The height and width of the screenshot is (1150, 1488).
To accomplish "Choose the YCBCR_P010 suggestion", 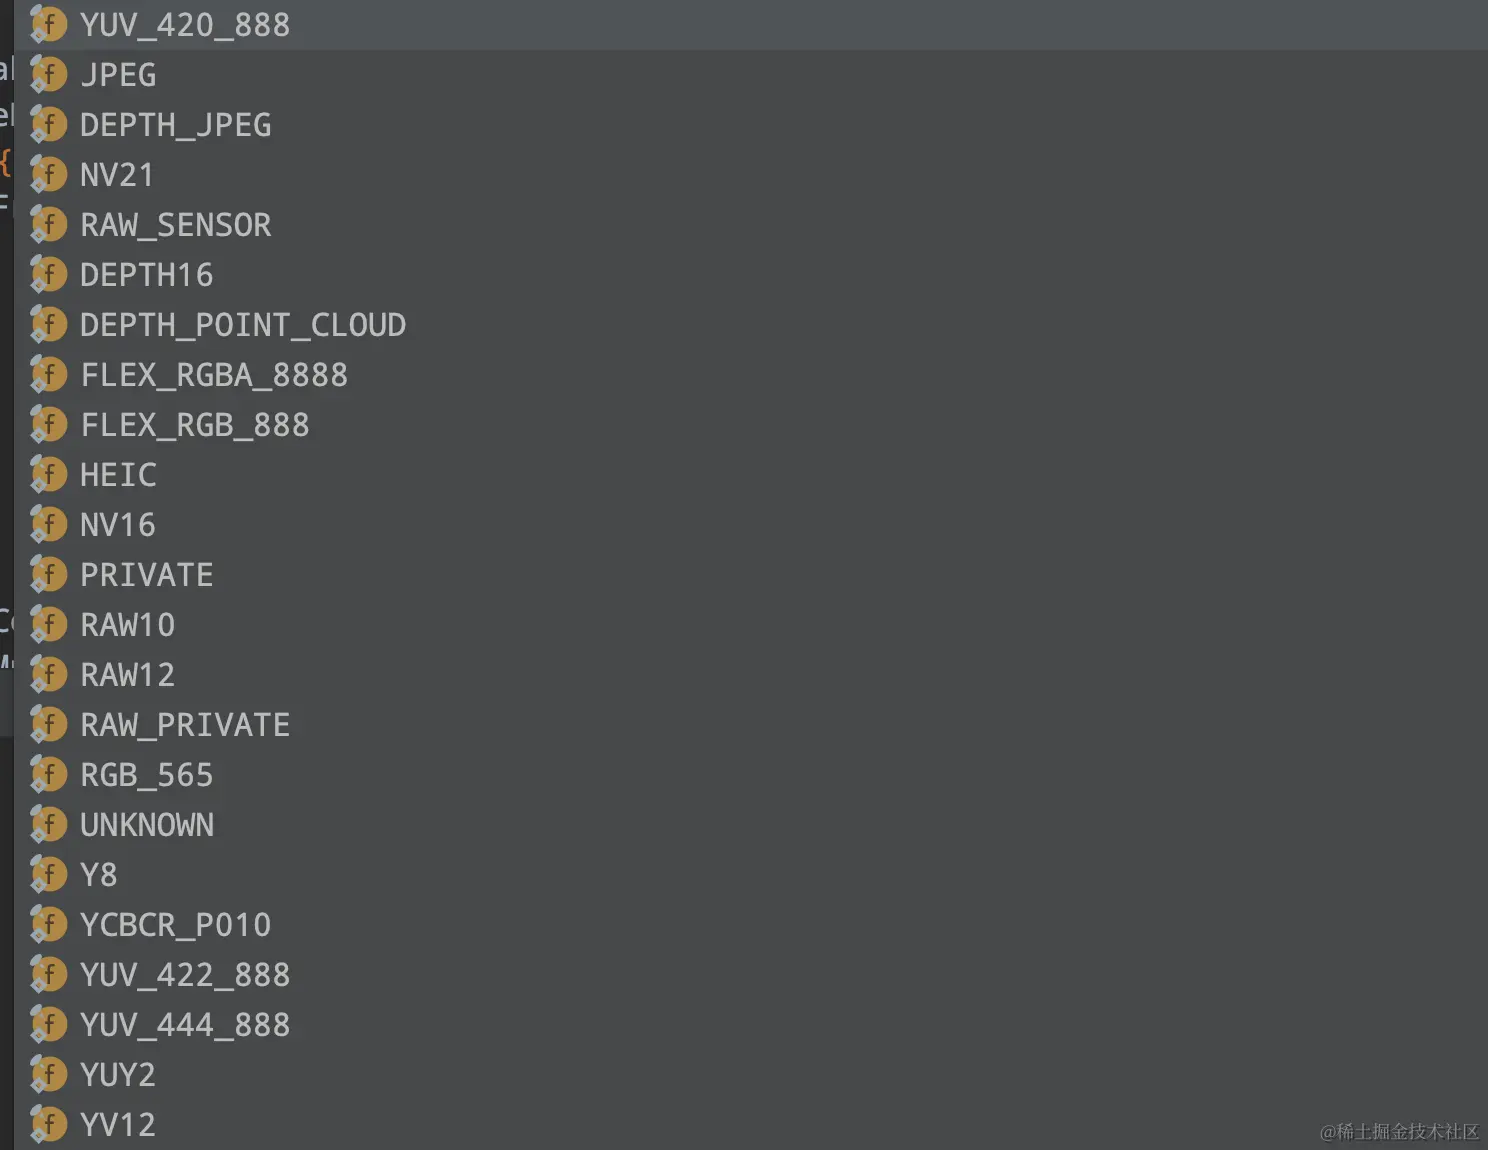I will click(175, 925).
